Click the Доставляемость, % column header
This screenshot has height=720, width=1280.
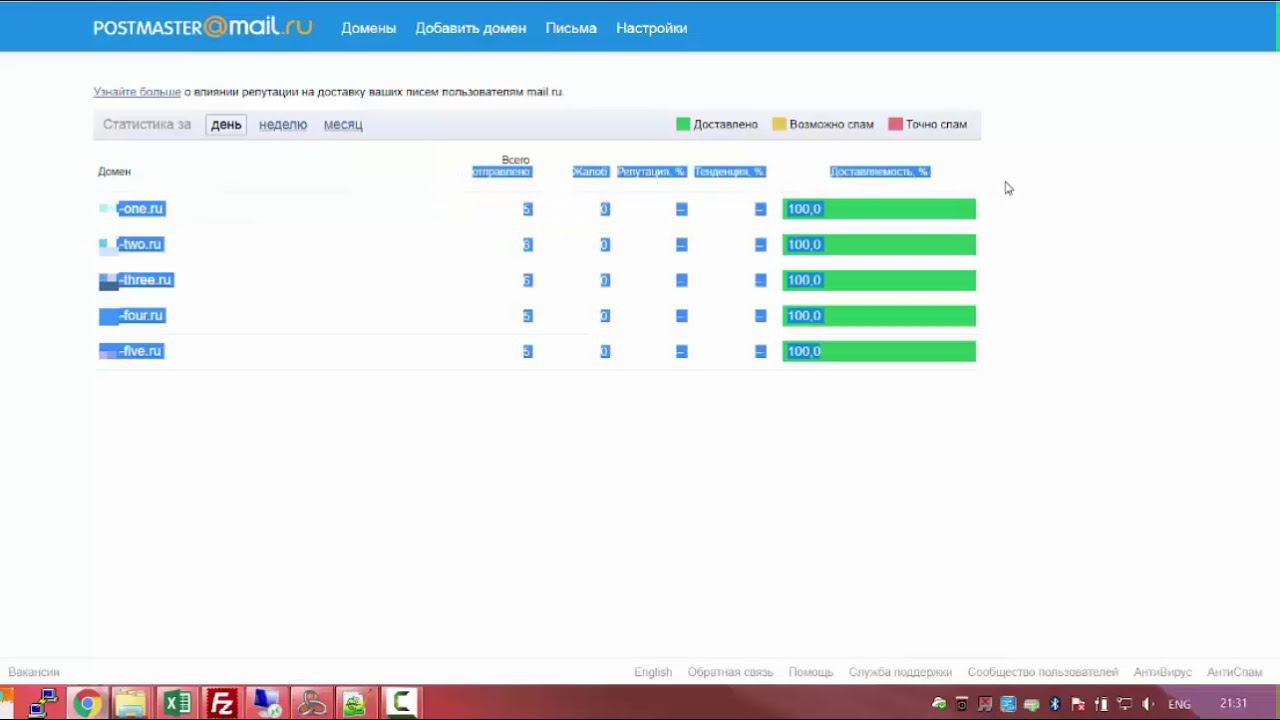880,172
